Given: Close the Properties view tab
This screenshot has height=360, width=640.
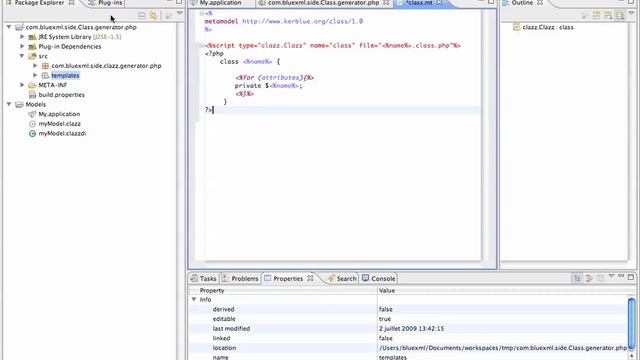Looking at the screenshot, I should tap(310, 278).
